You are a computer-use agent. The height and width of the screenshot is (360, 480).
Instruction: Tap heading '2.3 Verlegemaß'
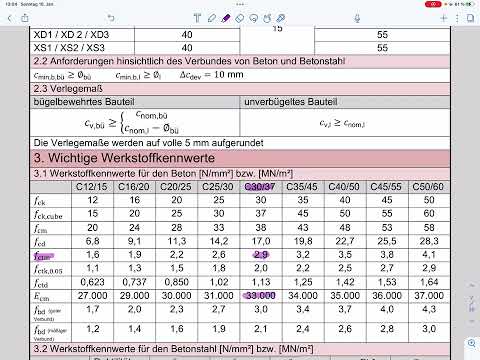point(68,89)
